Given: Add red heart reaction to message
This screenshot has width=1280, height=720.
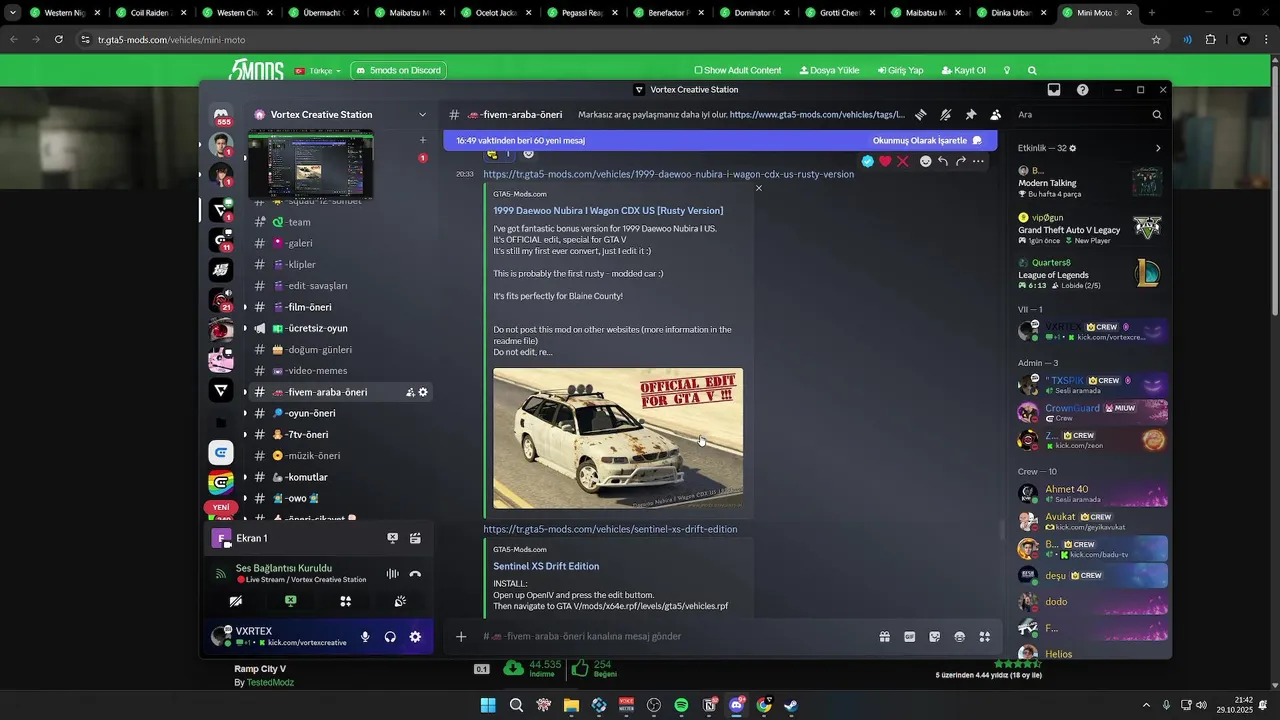Looking at the screenshot, I should [885, 161].
